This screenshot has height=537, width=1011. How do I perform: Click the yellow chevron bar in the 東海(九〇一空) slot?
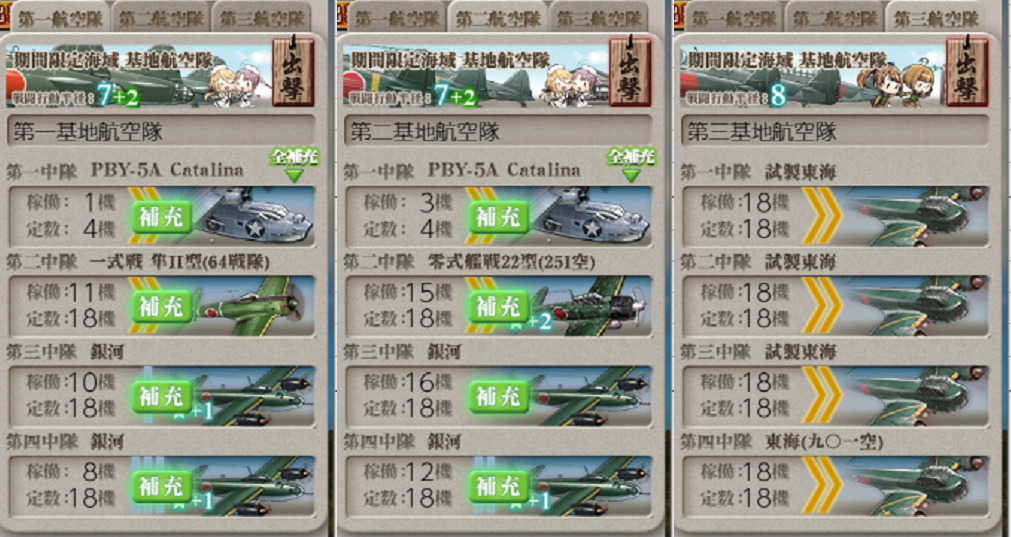pyautogui.click(x=821, y=485)
